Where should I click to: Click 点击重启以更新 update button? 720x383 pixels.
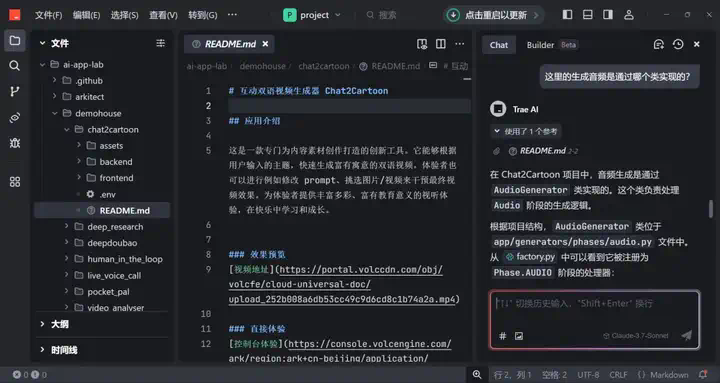(494, 15)
